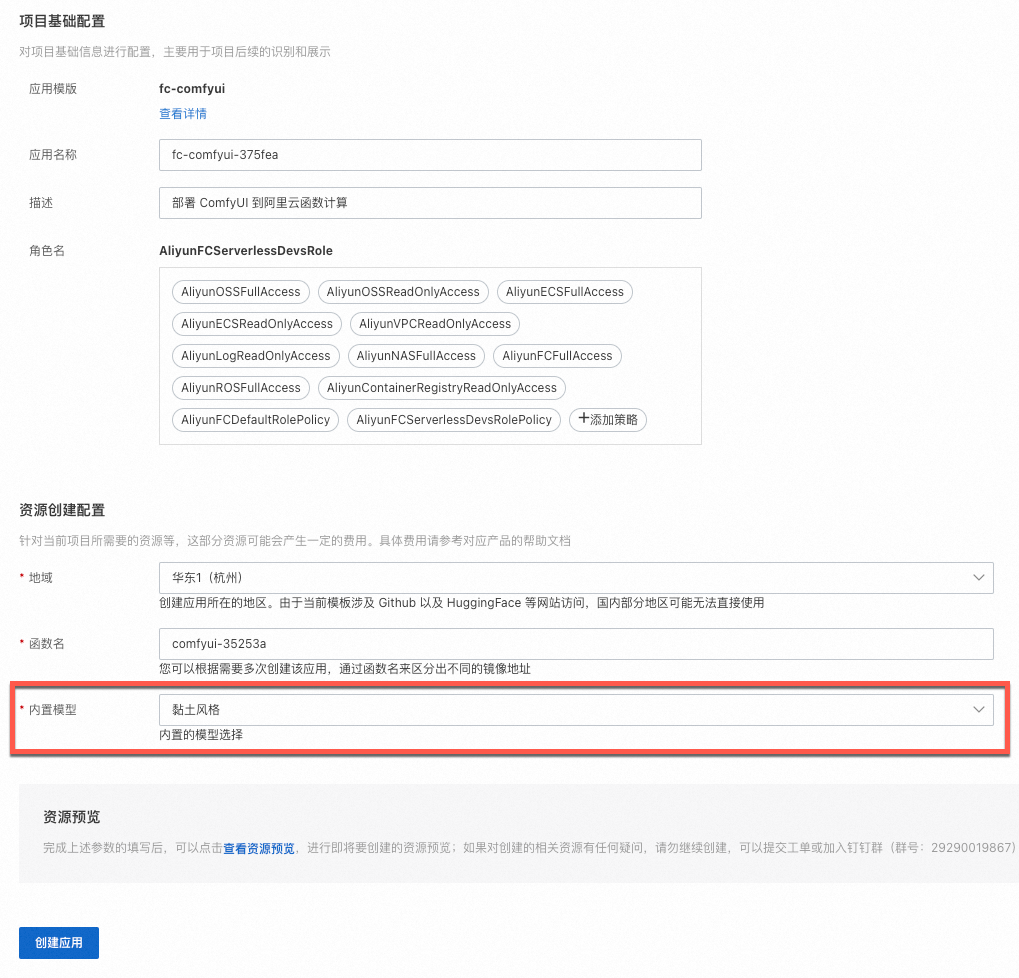Screen dimensions: 1019x978
Task: Click the chevron arrow of the 内置模型 dropdown
Action: click(x=978, y=710)
